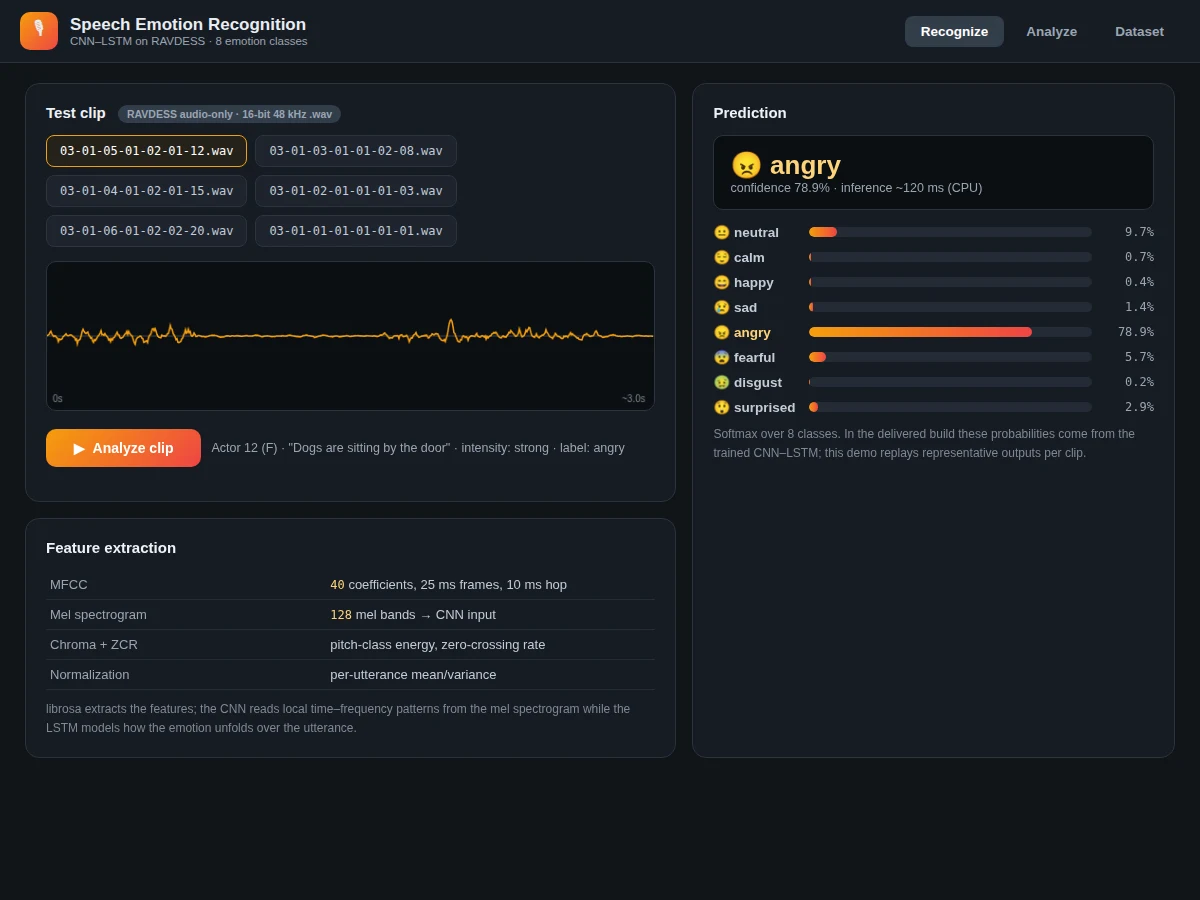Click the calm face emoji icon
The image size is (1200, 900).
tap(721, 257)
